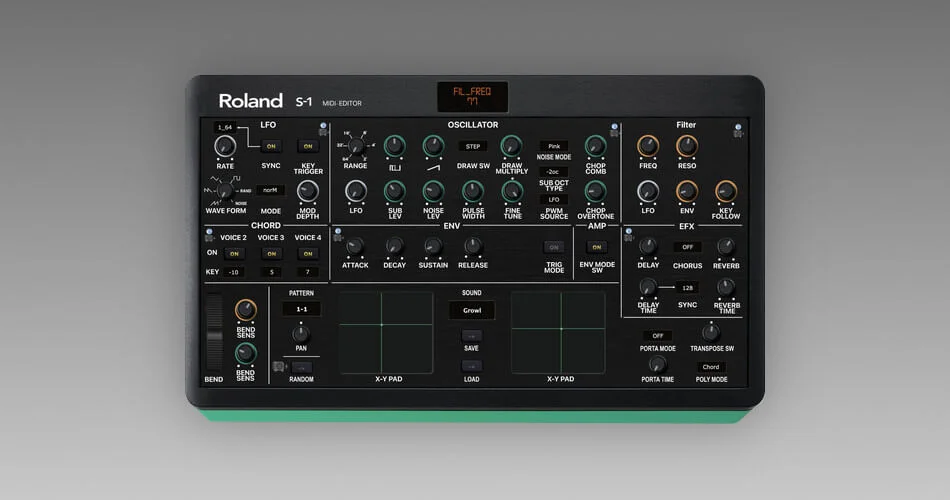
Task: Click the oscillator section LFO knob
Action: click(x=356, y=191)
